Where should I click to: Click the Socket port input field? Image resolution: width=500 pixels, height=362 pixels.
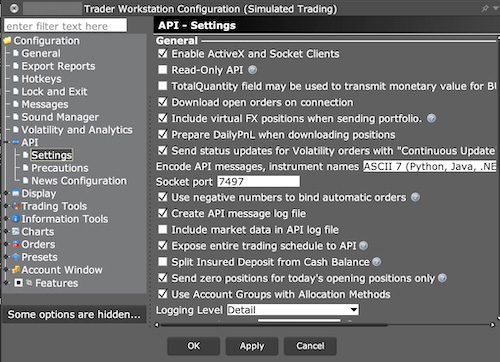click(x=258, y=182)
